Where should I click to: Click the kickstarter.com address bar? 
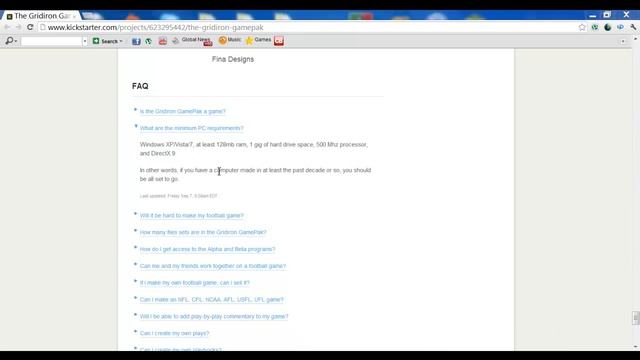coord(308,27)
